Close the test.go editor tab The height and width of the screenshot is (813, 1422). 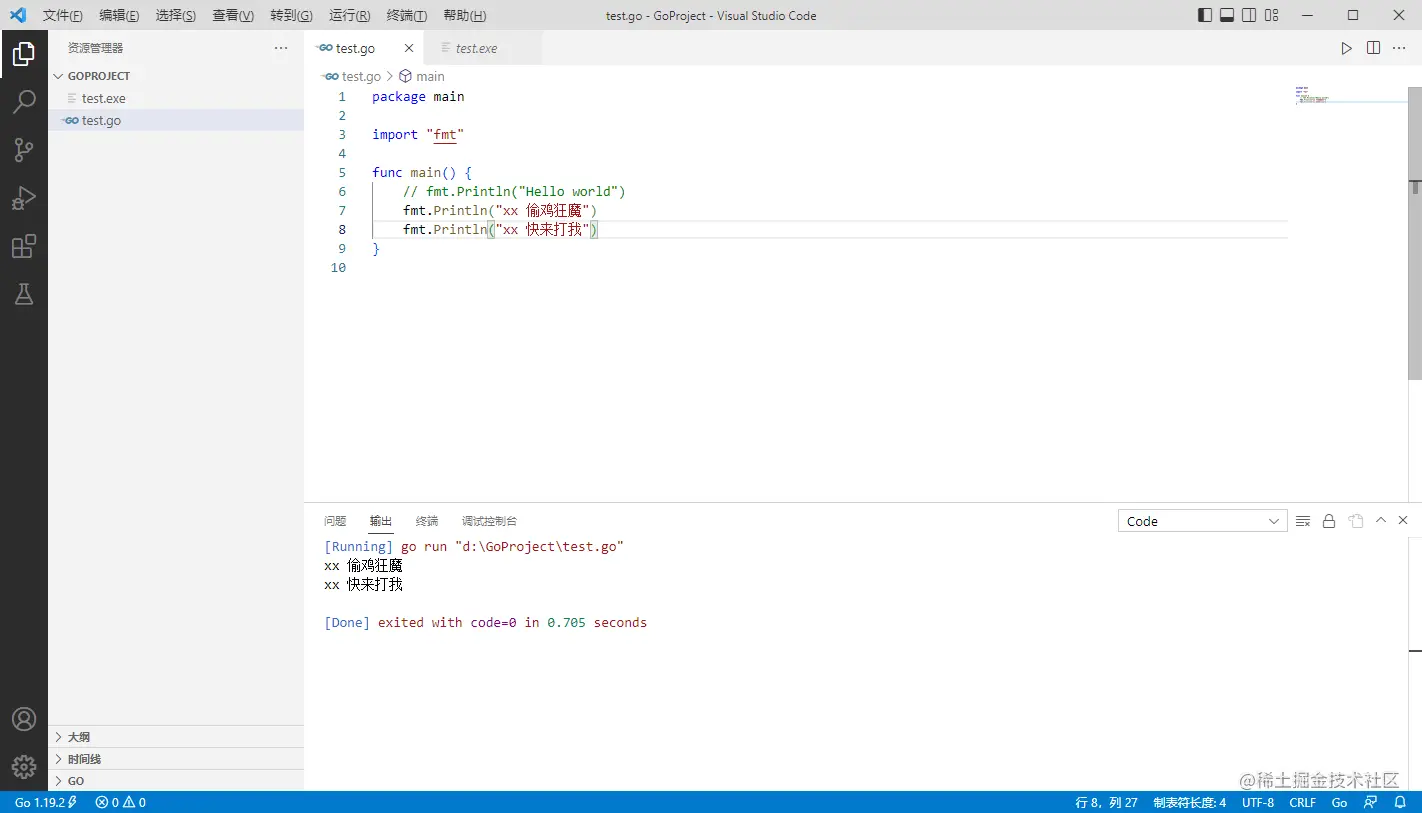[x=409, y=48]
